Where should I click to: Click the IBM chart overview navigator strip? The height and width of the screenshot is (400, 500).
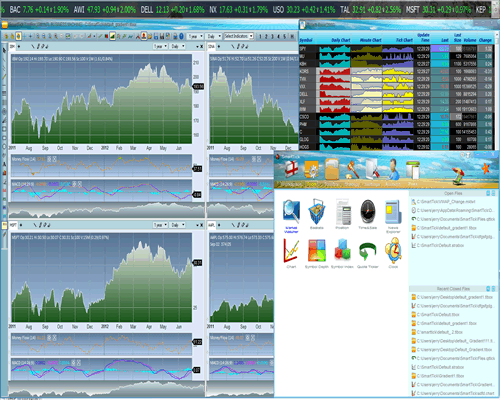[x=106, y=210]
